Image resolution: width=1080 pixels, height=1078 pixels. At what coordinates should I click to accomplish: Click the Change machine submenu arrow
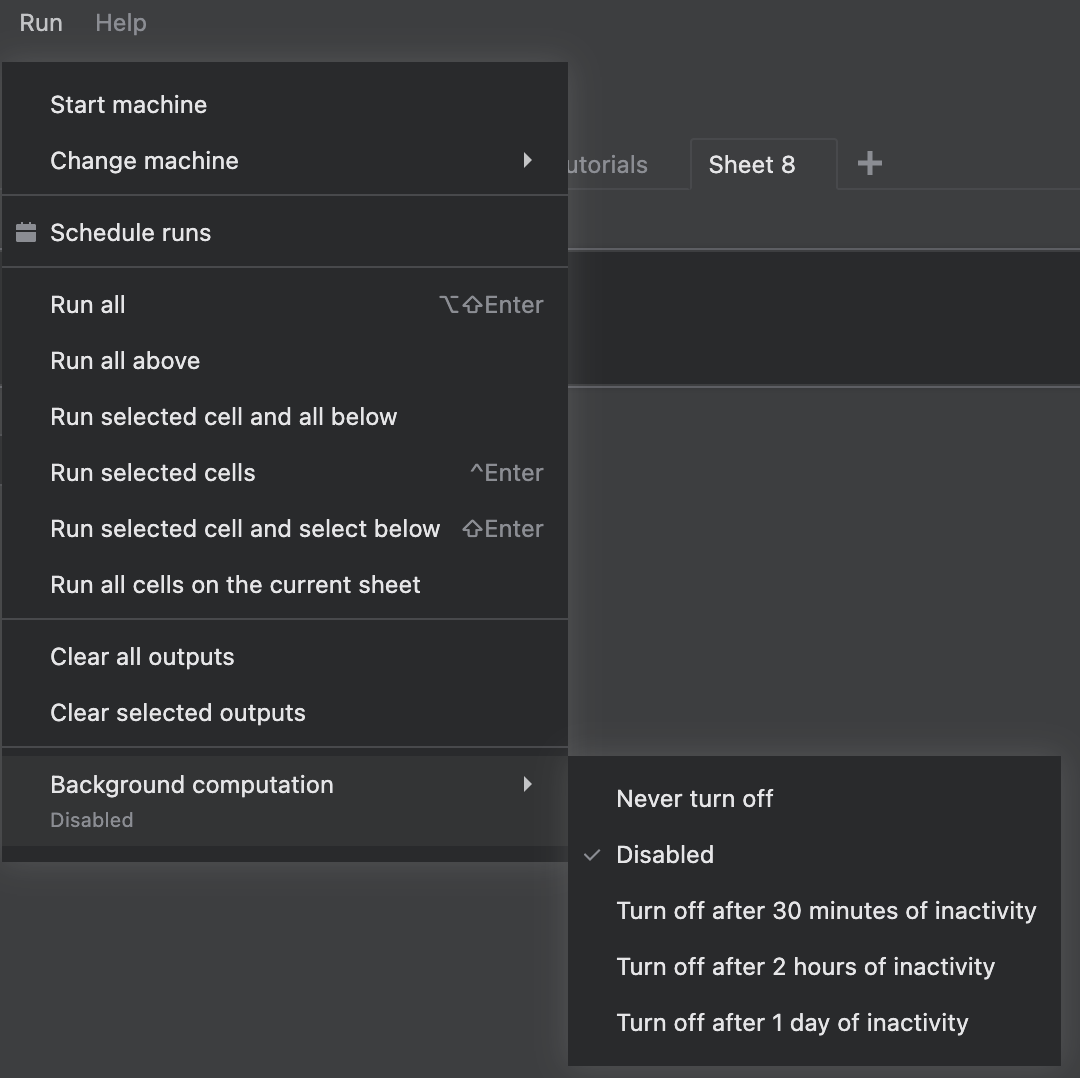pos(527,160)
